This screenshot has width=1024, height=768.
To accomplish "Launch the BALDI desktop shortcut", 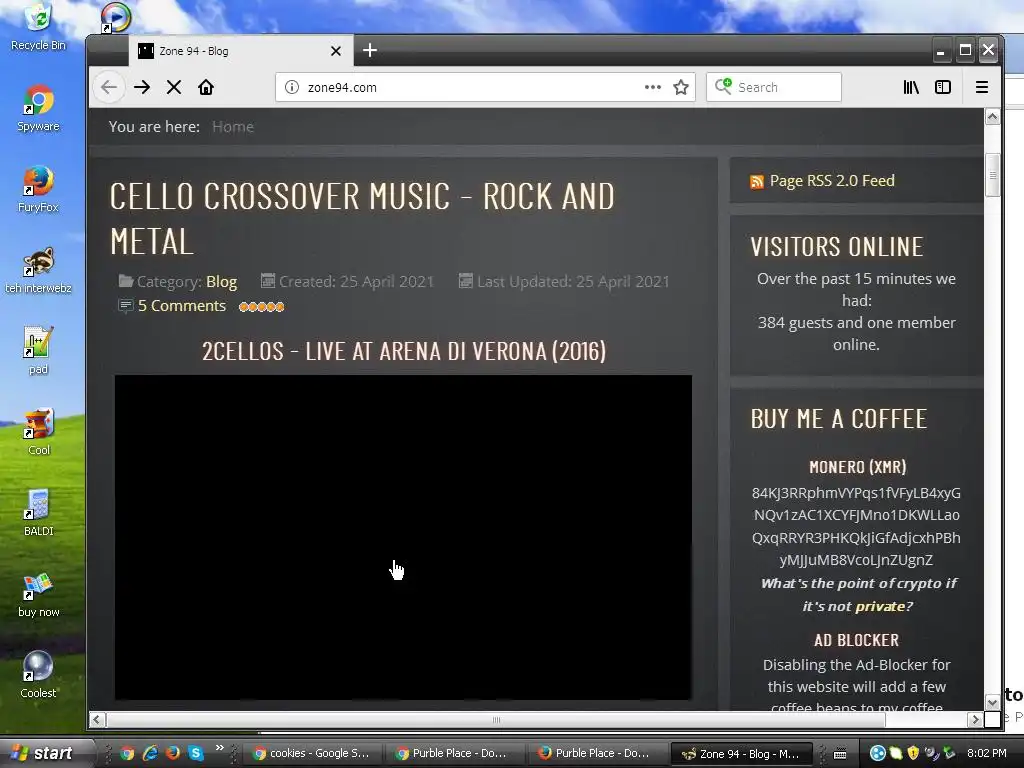I will point(39,513).
